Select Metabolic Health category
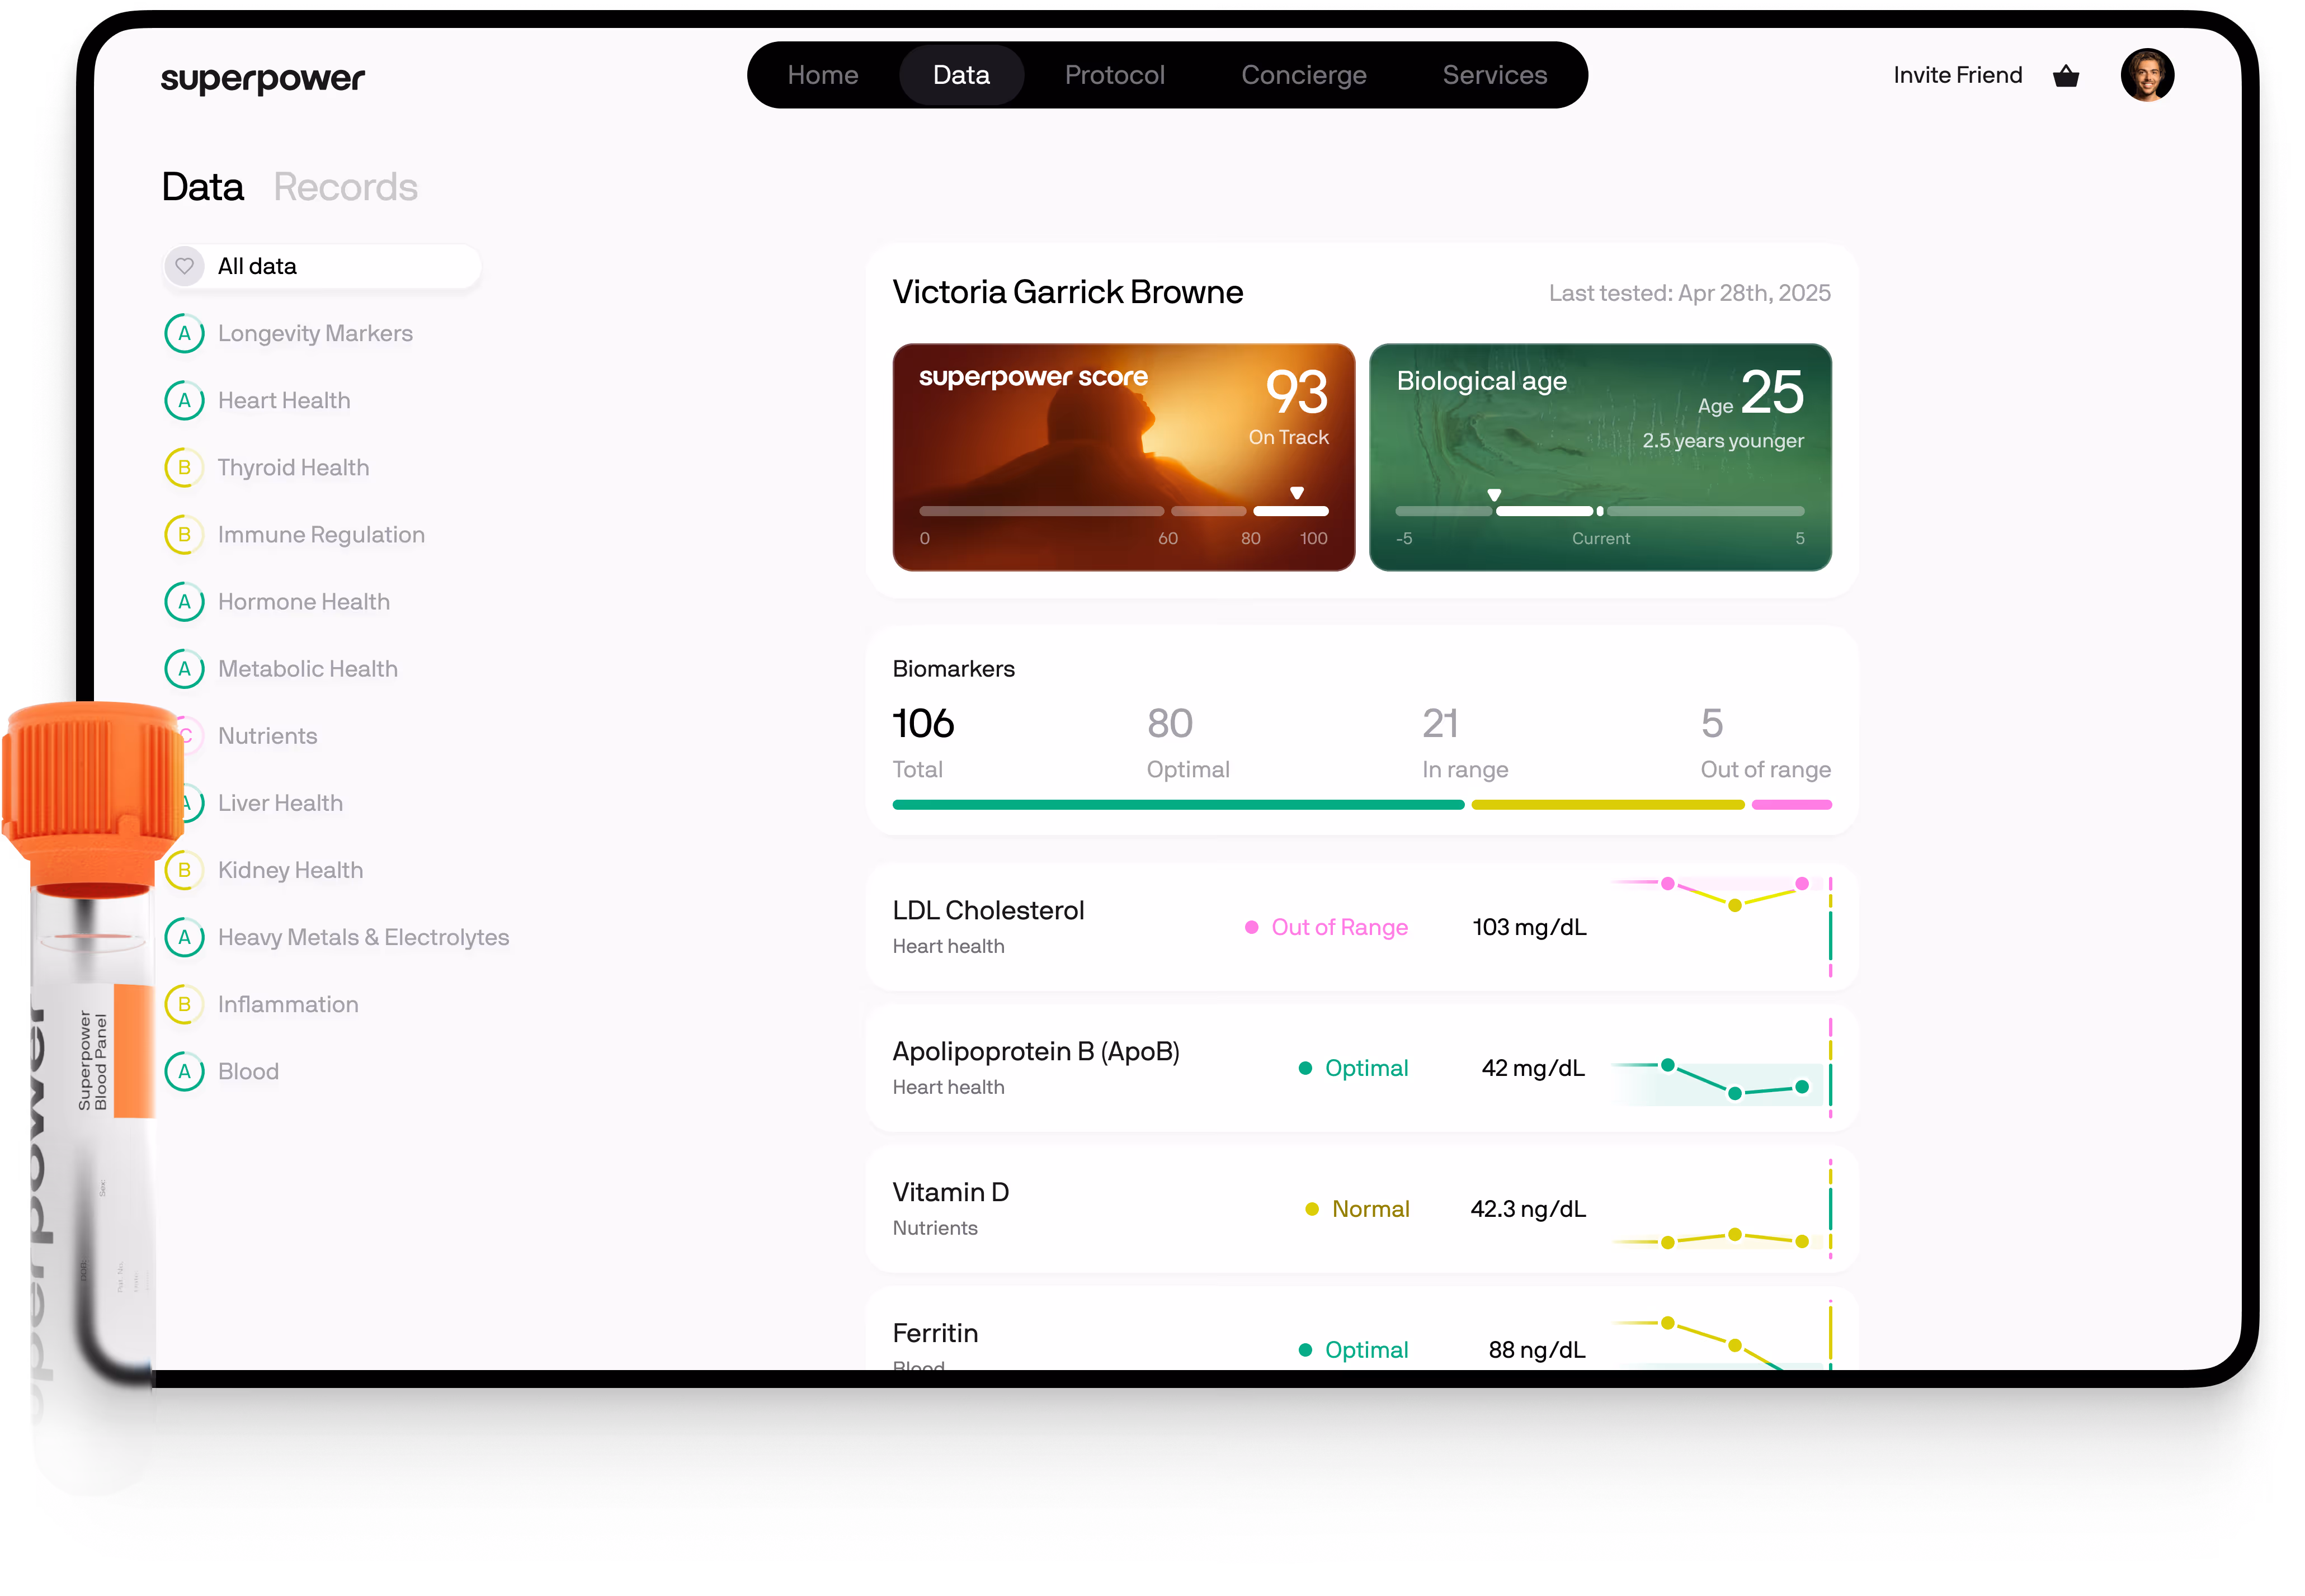 (x=307, y=669)
